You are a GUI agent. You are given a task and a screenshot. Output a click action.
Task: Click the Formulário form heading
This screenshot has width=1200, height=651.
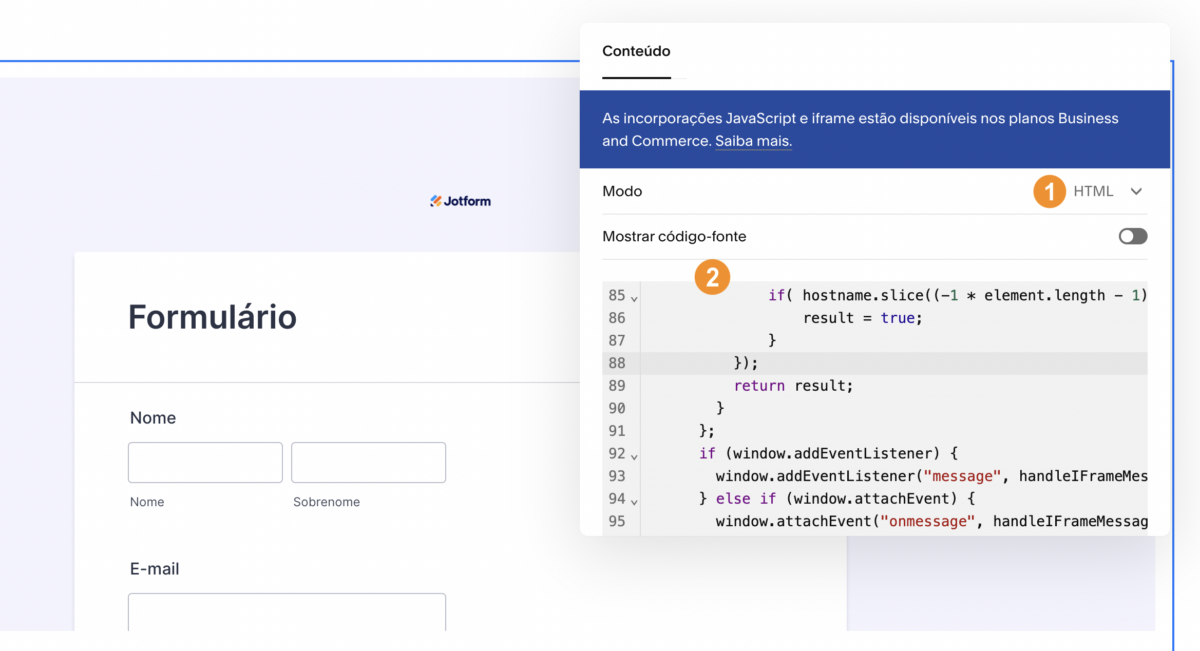[212, 317]
